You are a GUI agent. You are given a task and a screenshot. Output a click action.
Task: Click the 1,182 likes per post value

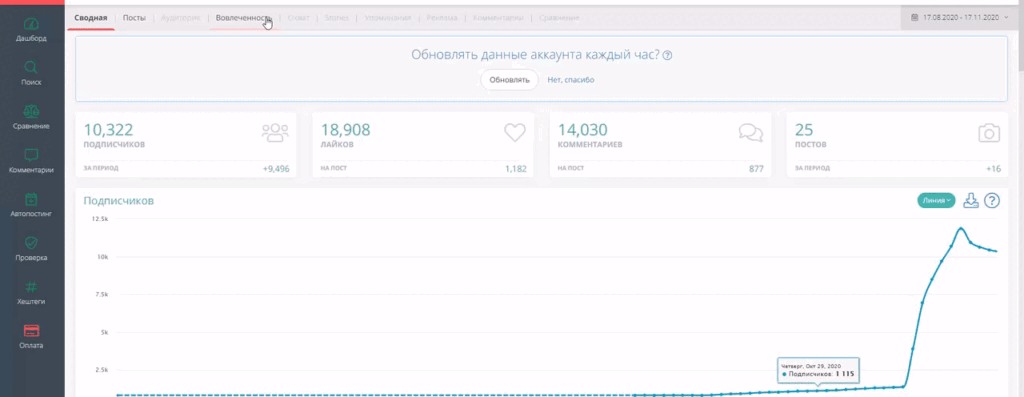tap(515, 168)
